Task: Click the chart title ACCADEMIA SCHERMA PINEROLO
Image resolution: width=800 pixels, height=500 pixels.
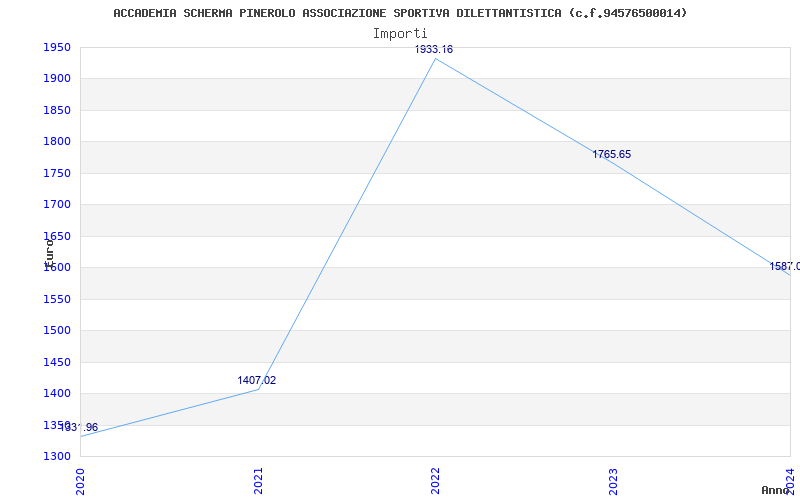Action: click(400, 13)
